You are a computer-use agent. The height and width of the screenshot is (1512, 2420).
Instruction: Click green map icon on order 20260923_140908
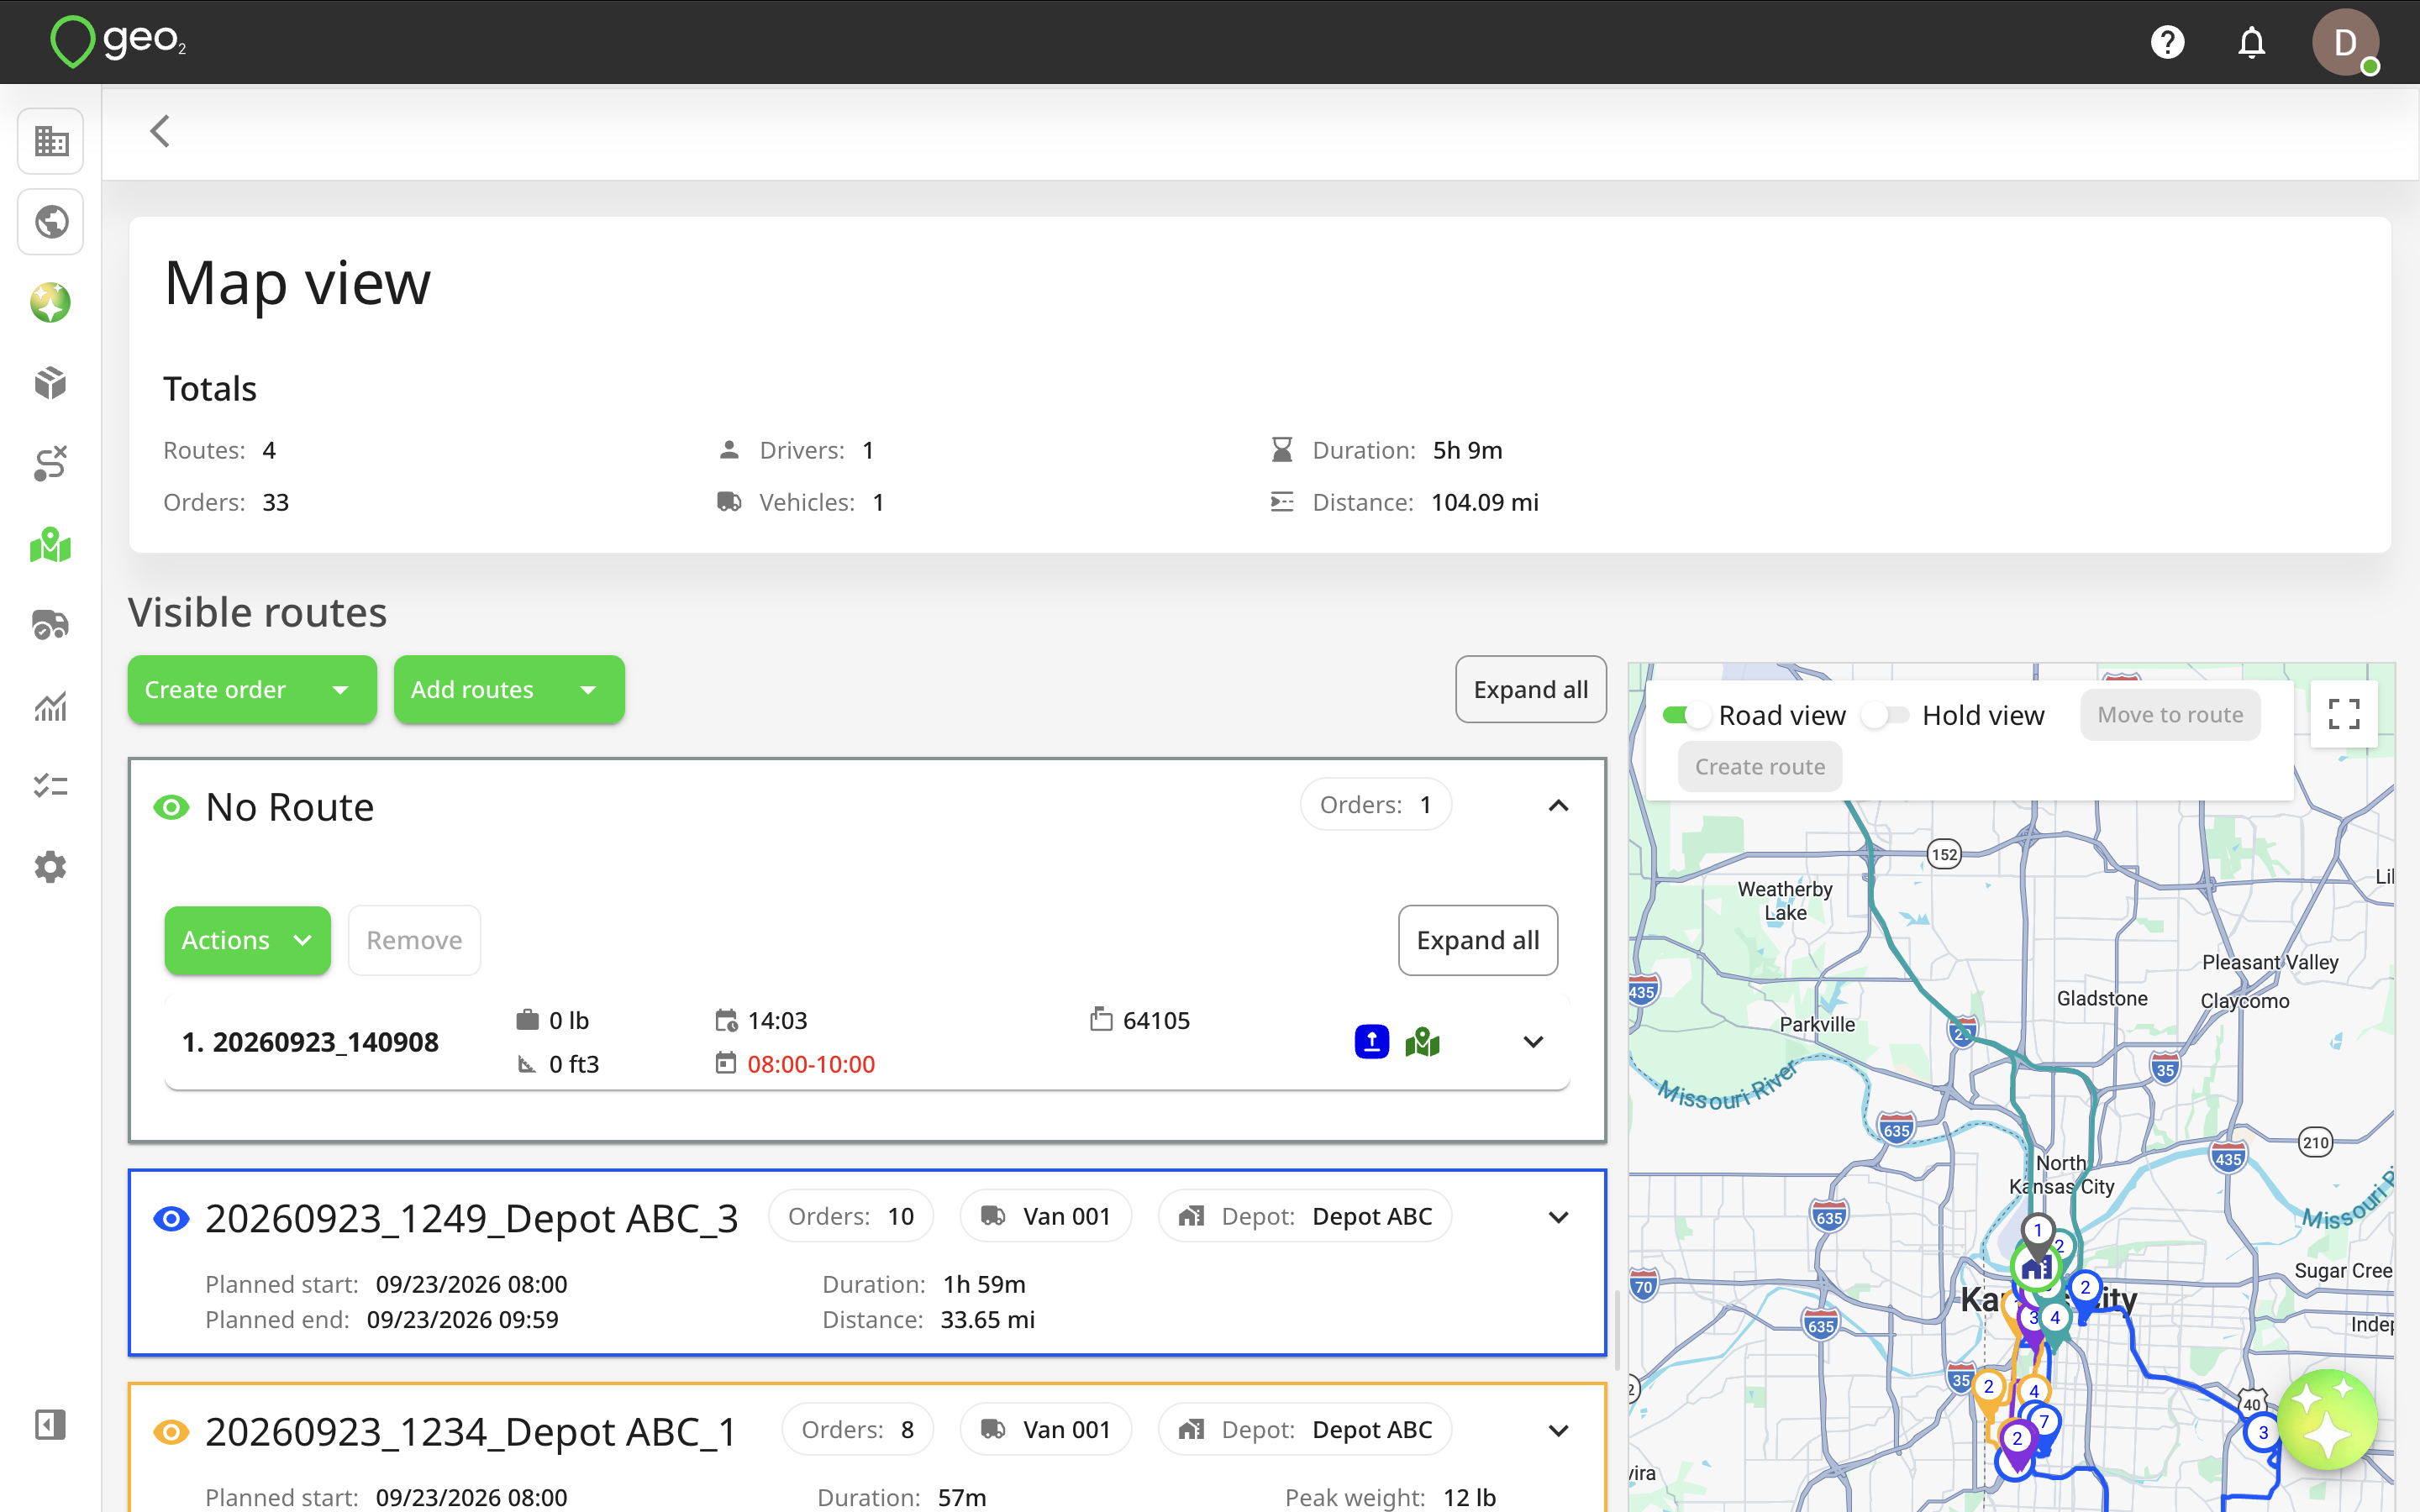pyautogui.click(x=1422, y=1042)
